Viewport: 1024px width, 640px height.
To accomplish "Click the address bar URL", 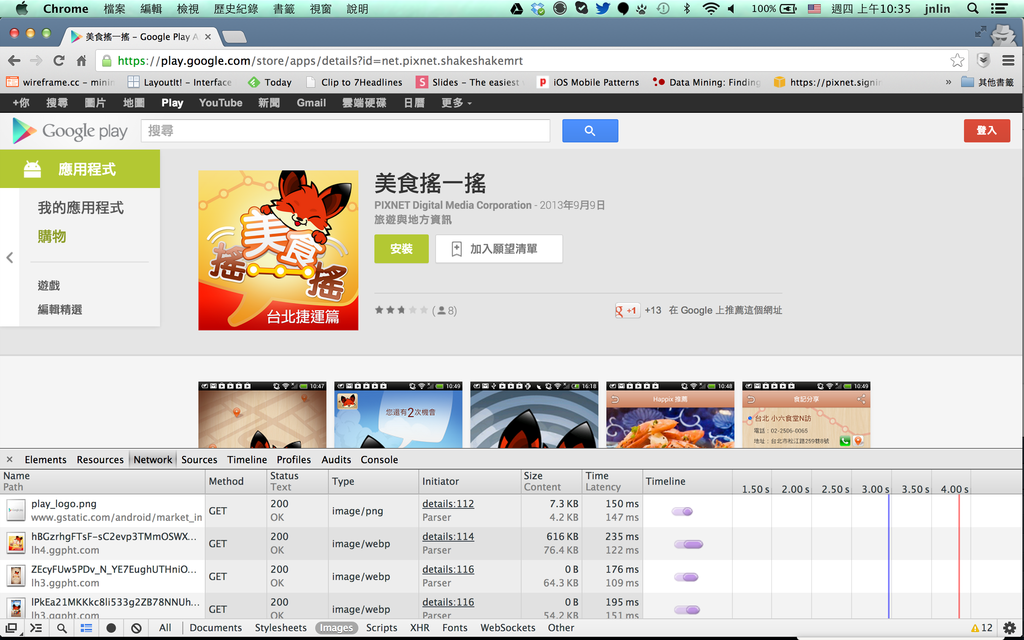I will tap(320, 61).
